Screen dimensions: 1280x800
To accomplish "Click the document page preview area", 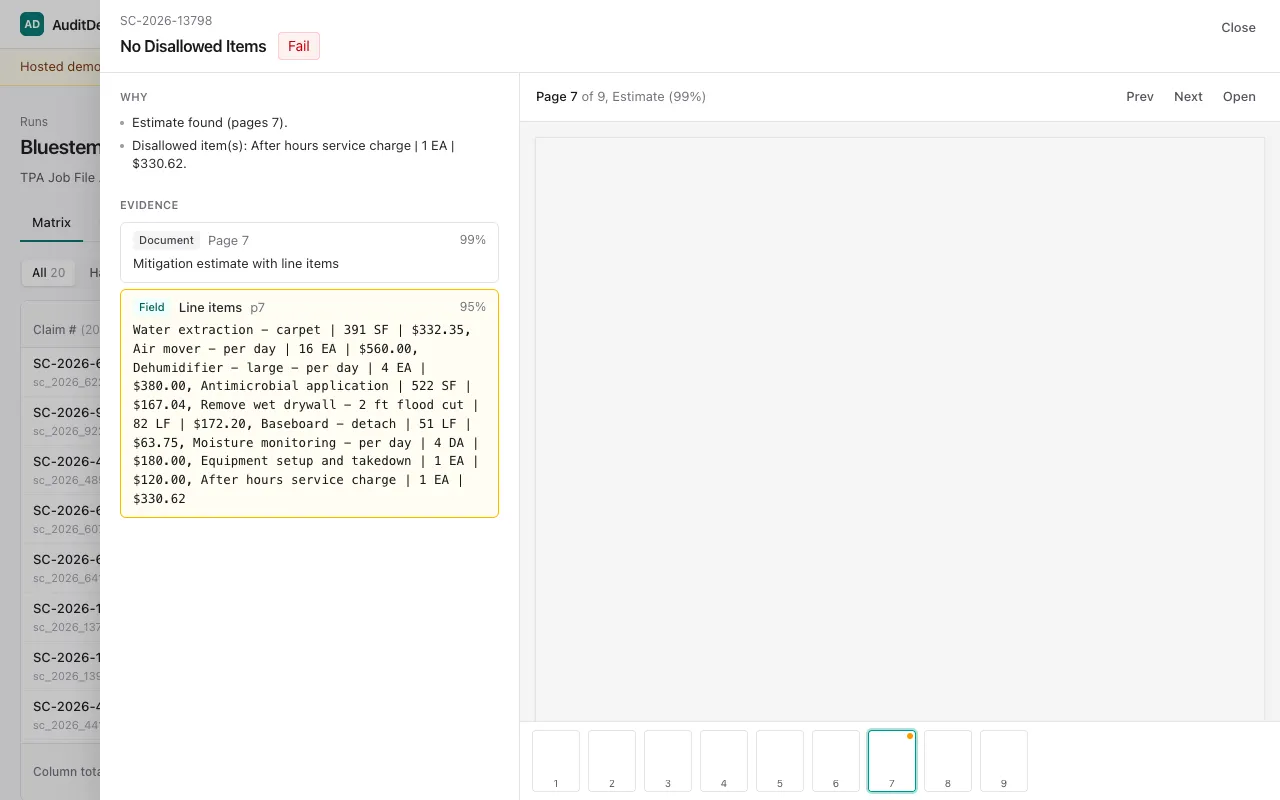I will [x=900, y=429].
